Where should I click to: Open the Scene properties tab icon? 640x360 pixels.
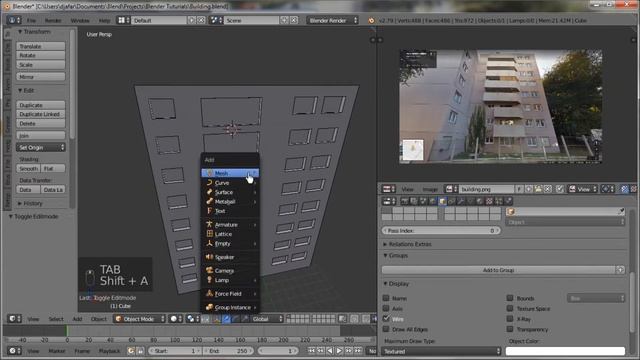point(423,201)
